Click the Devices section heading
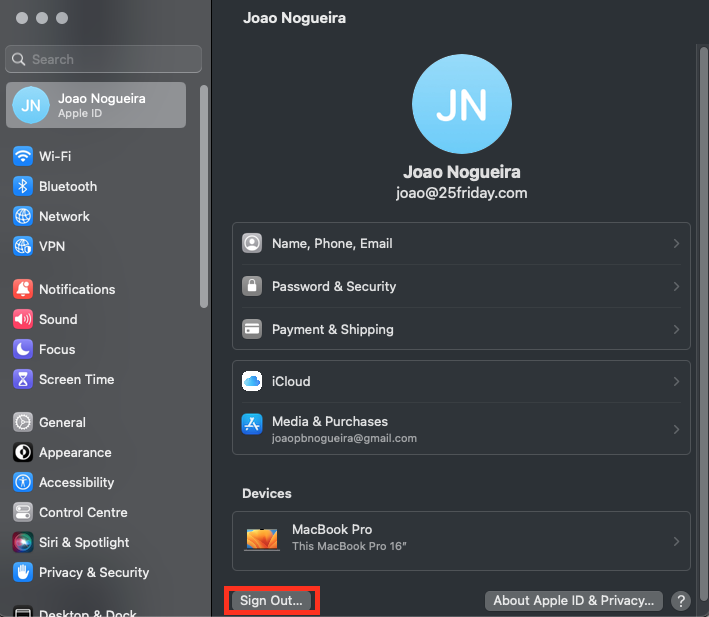 point(267,493)
